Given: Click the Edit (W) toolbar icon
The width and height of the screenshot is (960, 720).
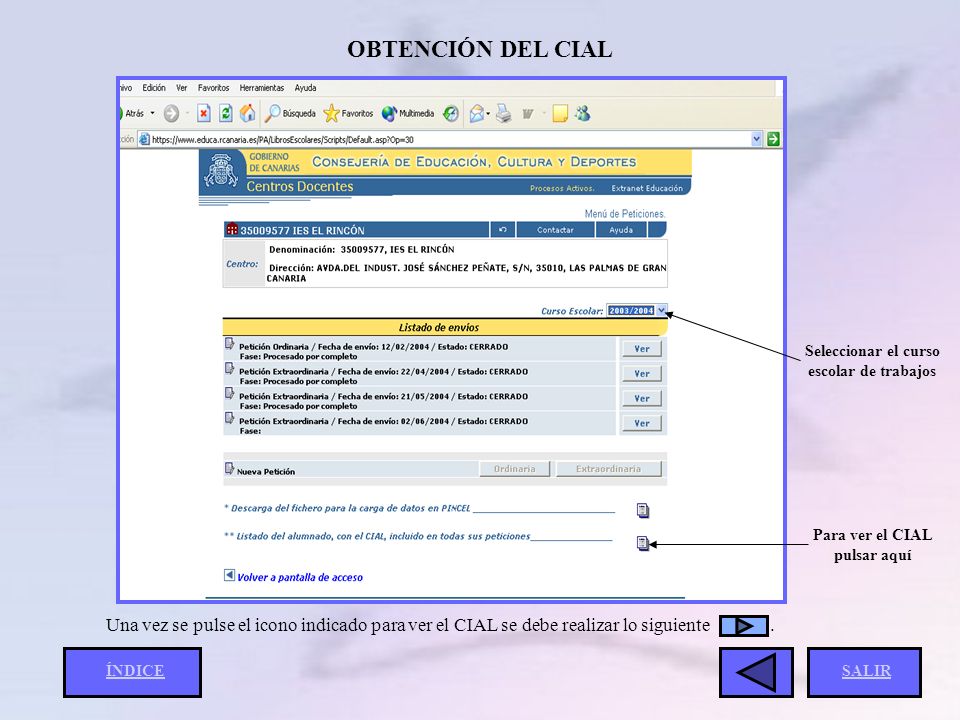Looking at the screenshot, I should pyautogui.click(x=528, y=113).
